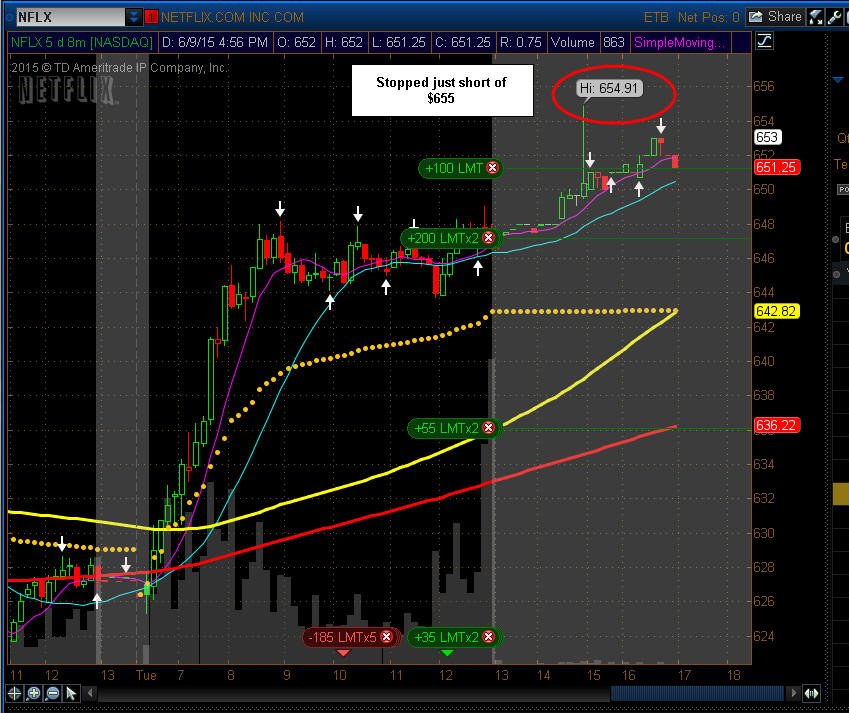
Task: Select the pointer cursor tool
Action: tap(71, 694)
